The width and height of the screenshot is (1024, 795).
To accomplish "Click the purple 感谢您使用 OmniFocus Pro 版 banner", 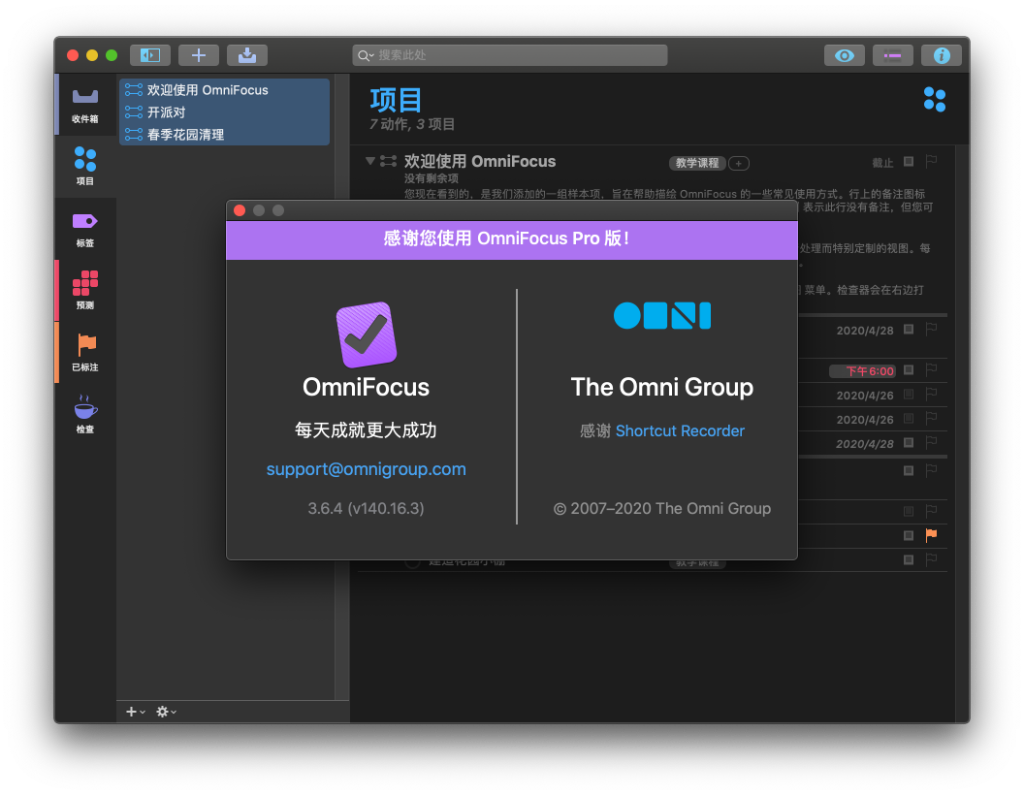I will 512,240.
